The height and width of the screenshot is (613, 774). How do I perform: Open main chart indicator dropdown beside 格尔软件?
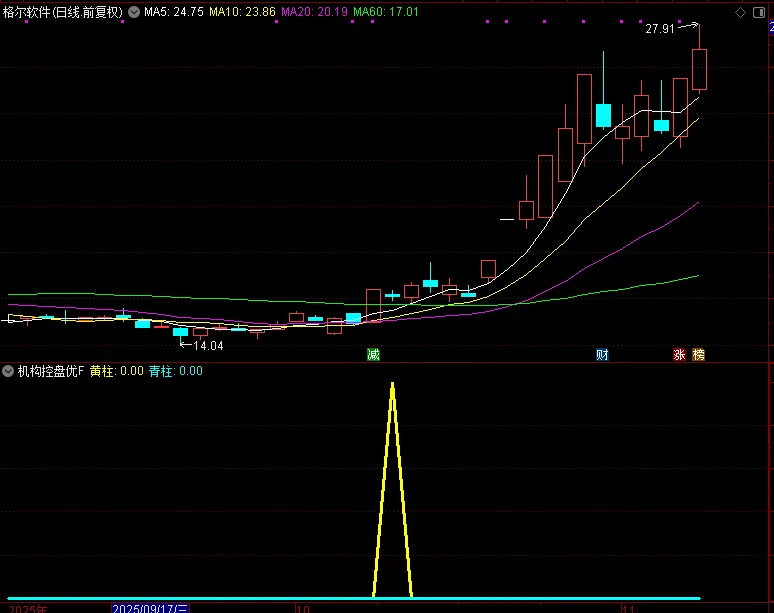134,12
